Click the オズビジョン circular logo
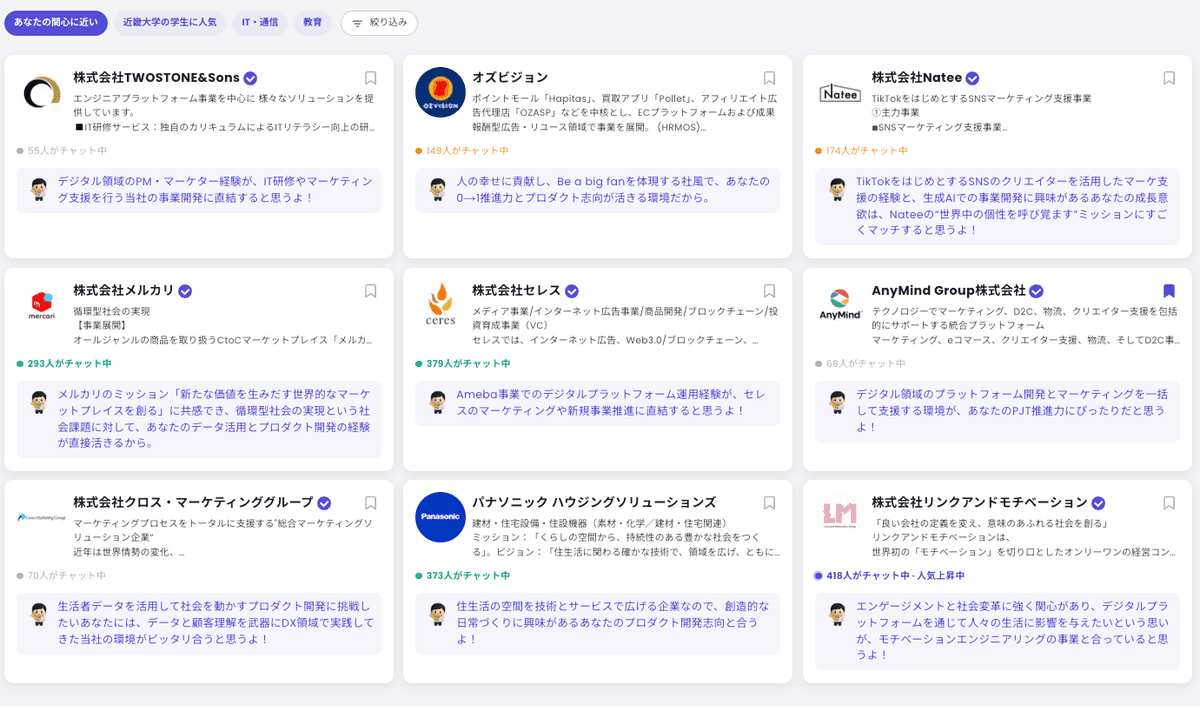Viewport: 1200px width, 706px height. tap(440, 92)
